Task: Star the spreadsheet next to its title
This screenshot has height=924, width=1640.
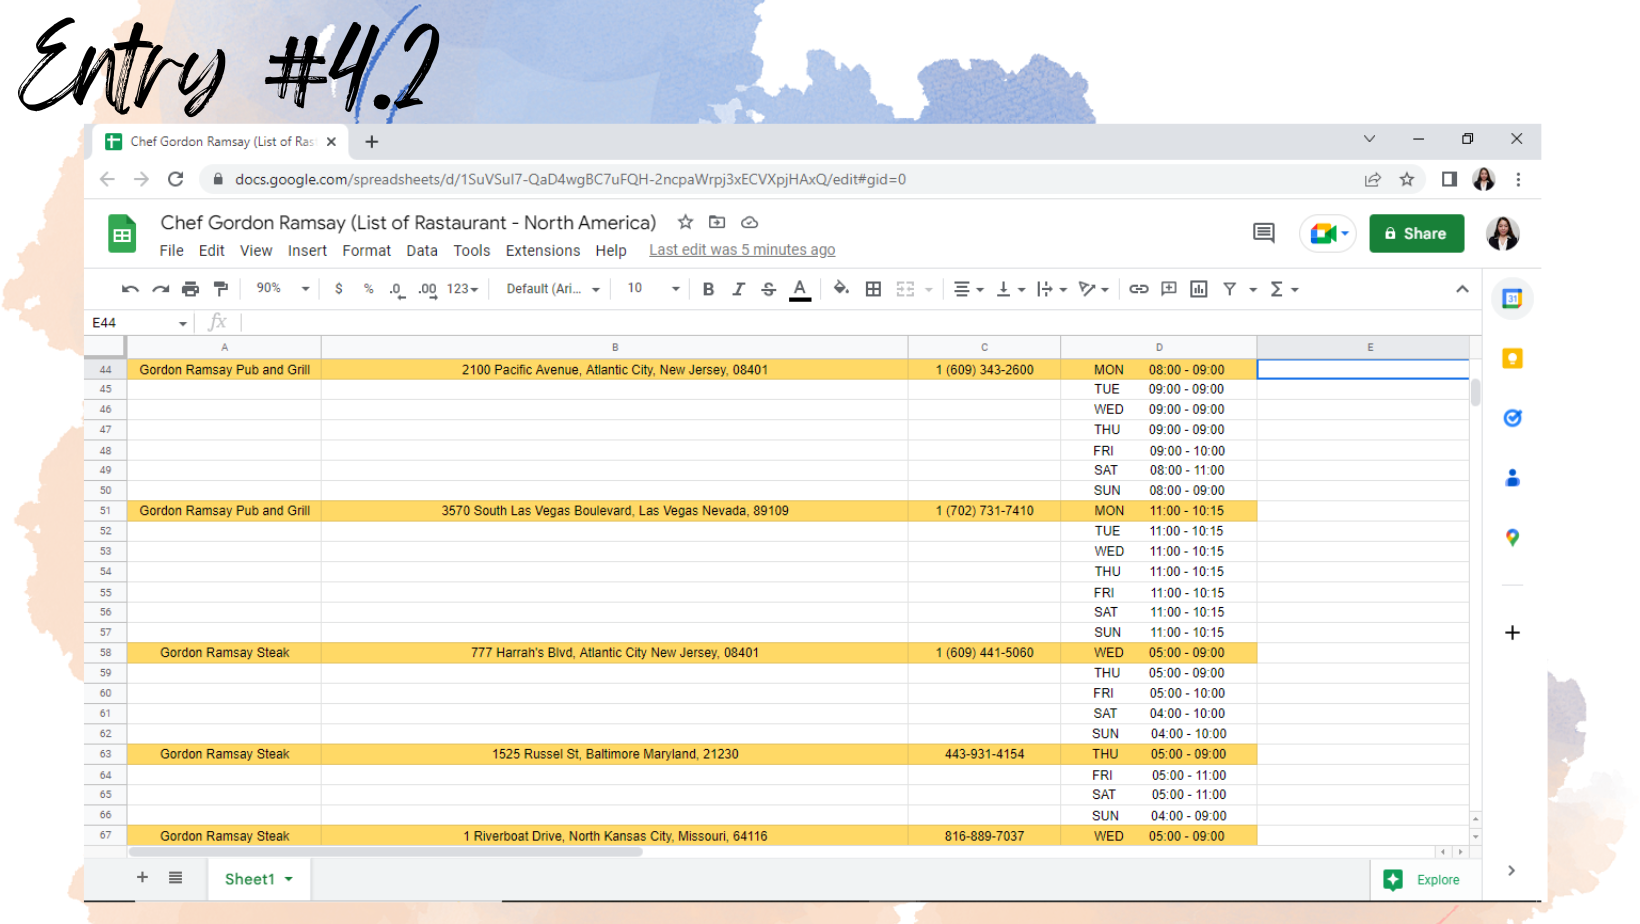Action: pyautogui.click(x=685, y=222)
